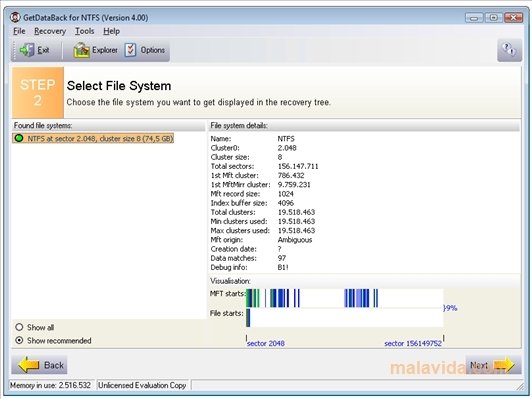Viewport: 532px width, 399px height.
Task: Click the Visualisation section label
Action: 230,281
